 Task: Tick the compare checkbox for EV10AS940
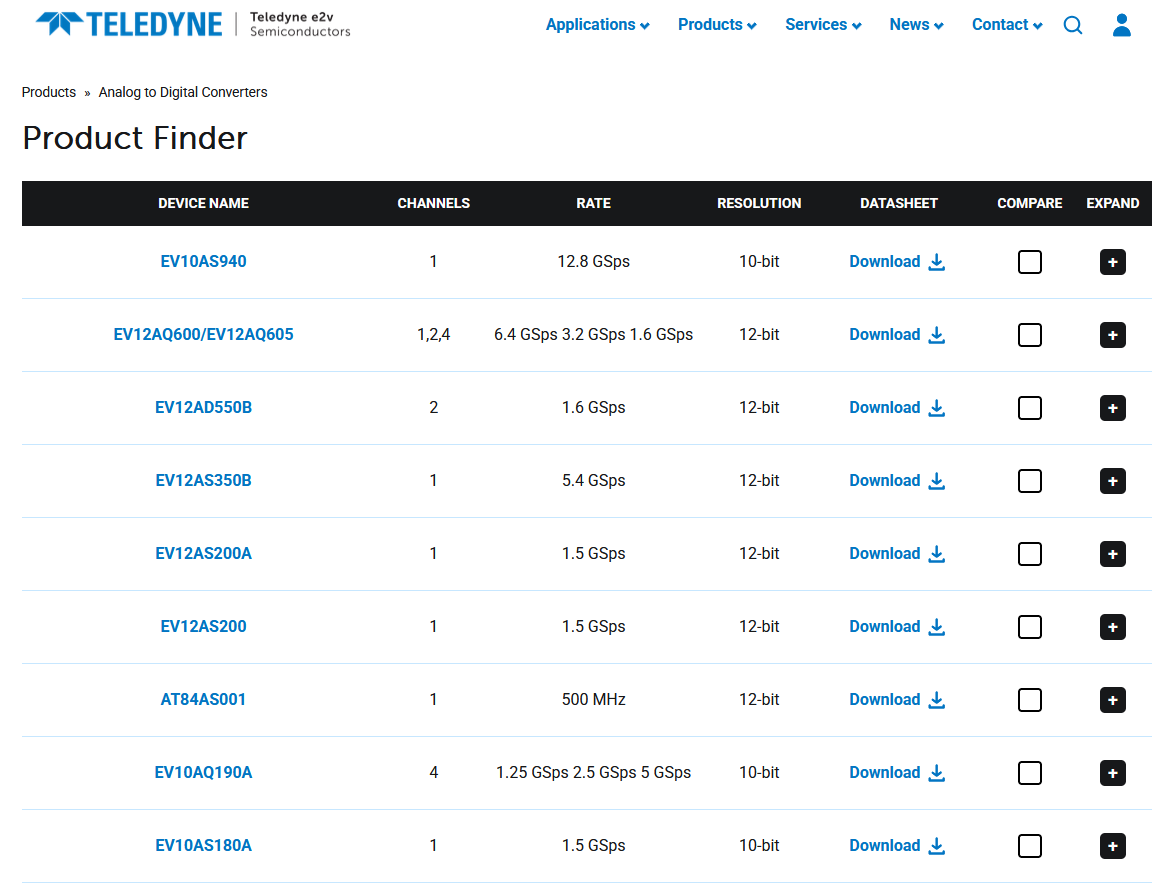[1029, 262]
